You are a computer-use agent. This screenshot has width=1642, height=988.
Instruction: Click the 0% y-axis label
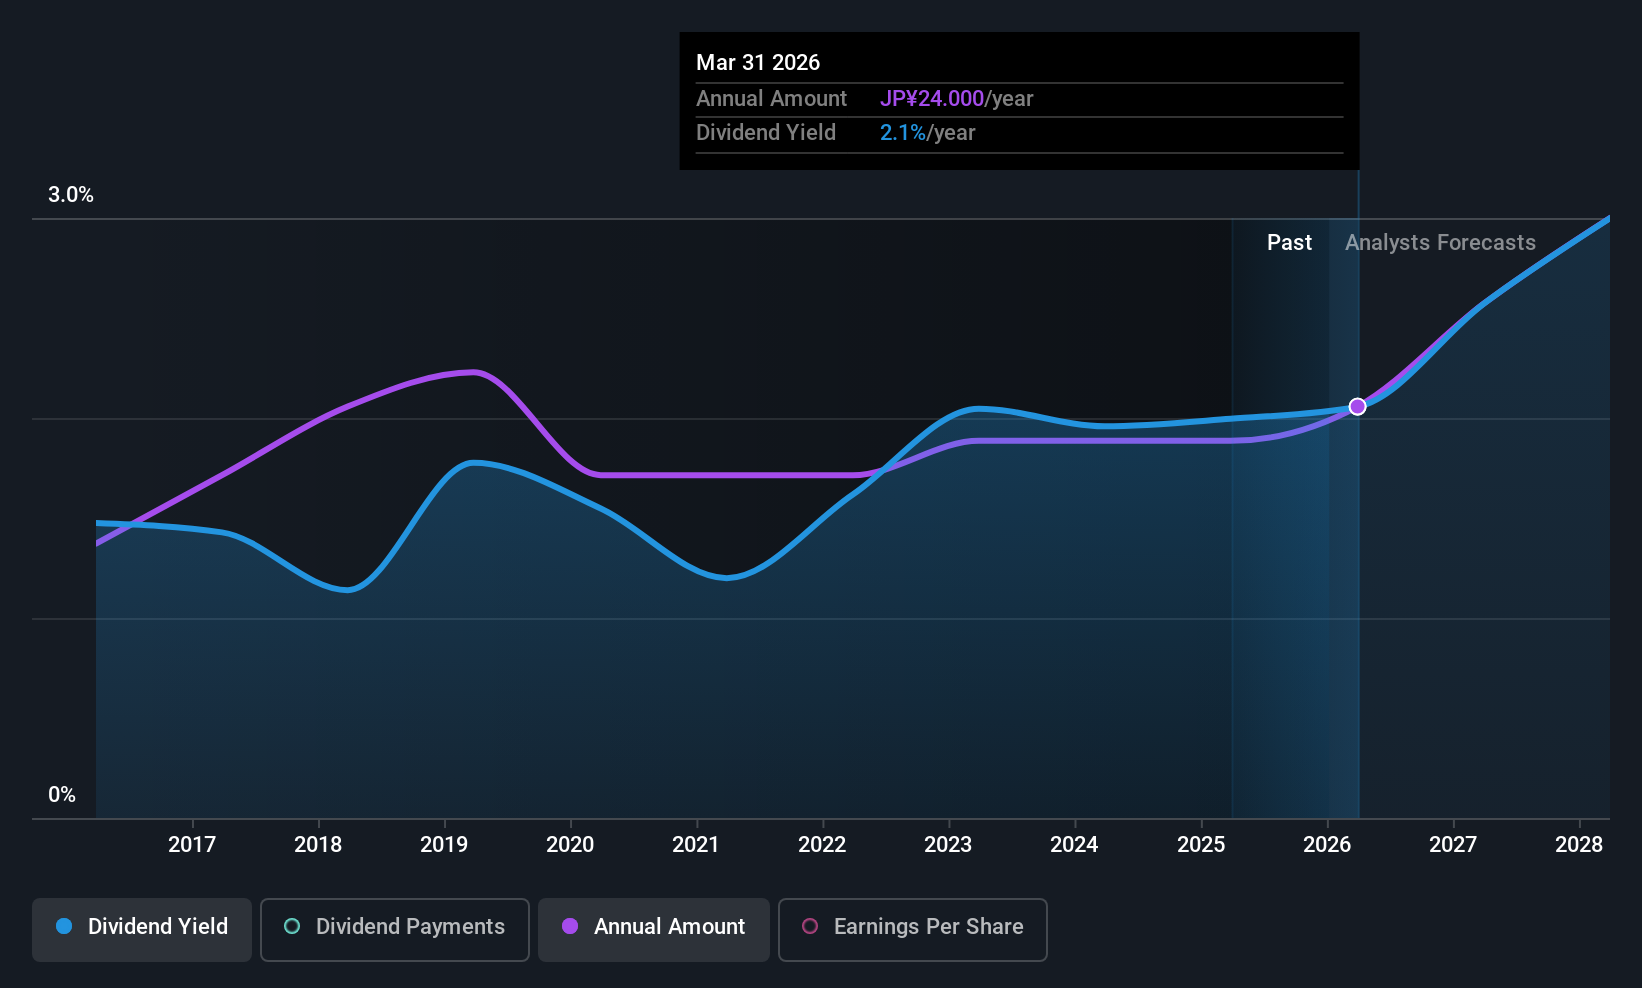tap(62, 795)
